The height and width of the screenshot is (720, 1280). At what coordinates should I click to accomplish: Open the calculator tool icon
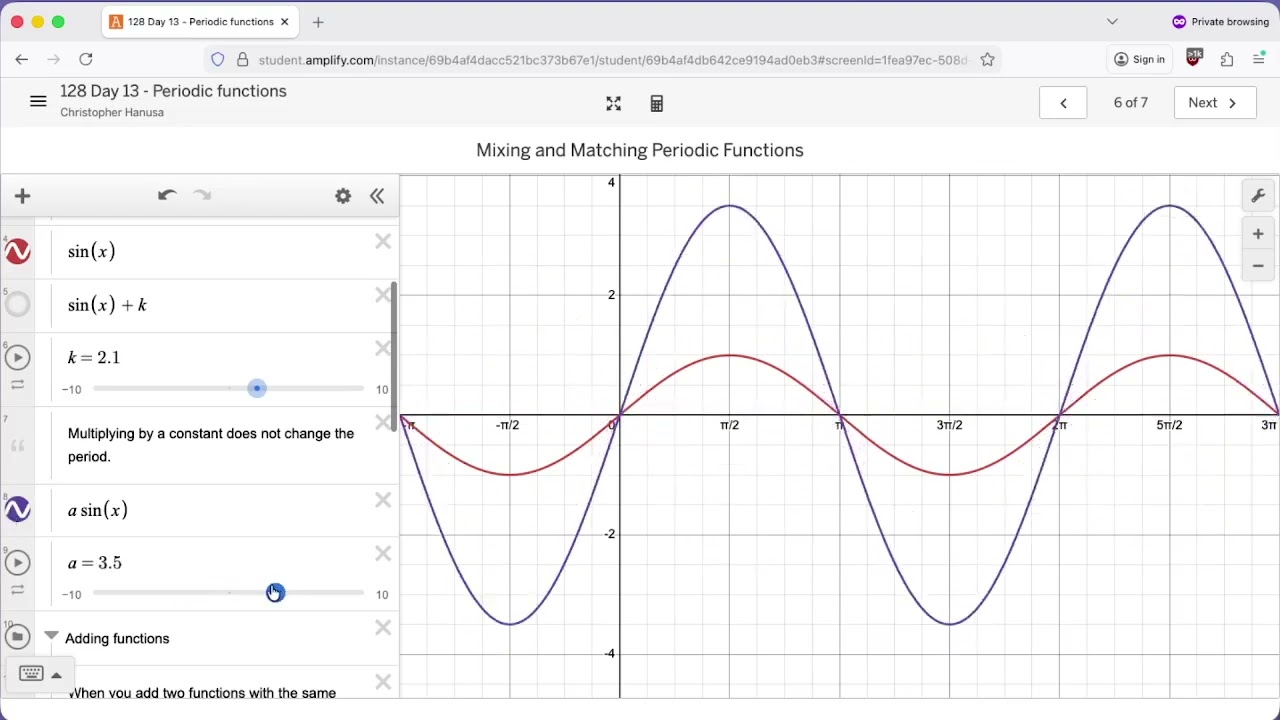656,104
